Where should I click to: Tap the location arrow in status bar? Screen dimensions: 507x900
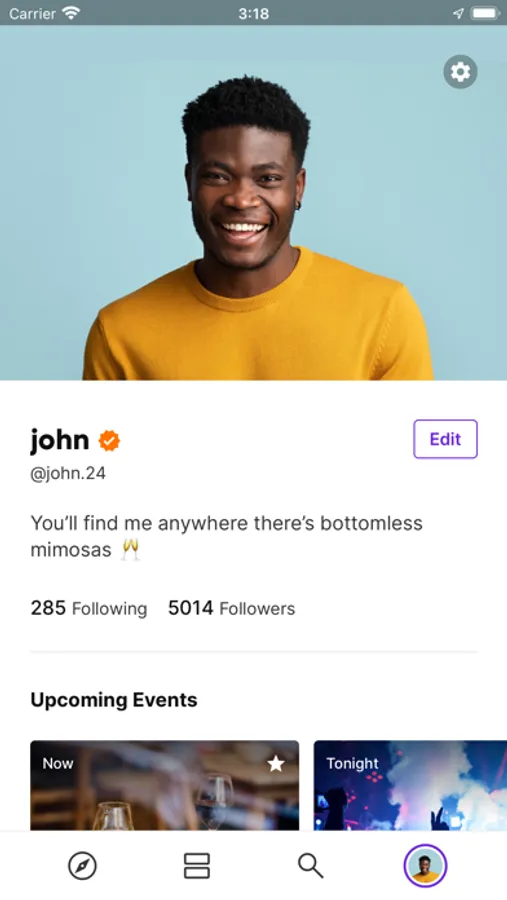click(x=458, y=13)
